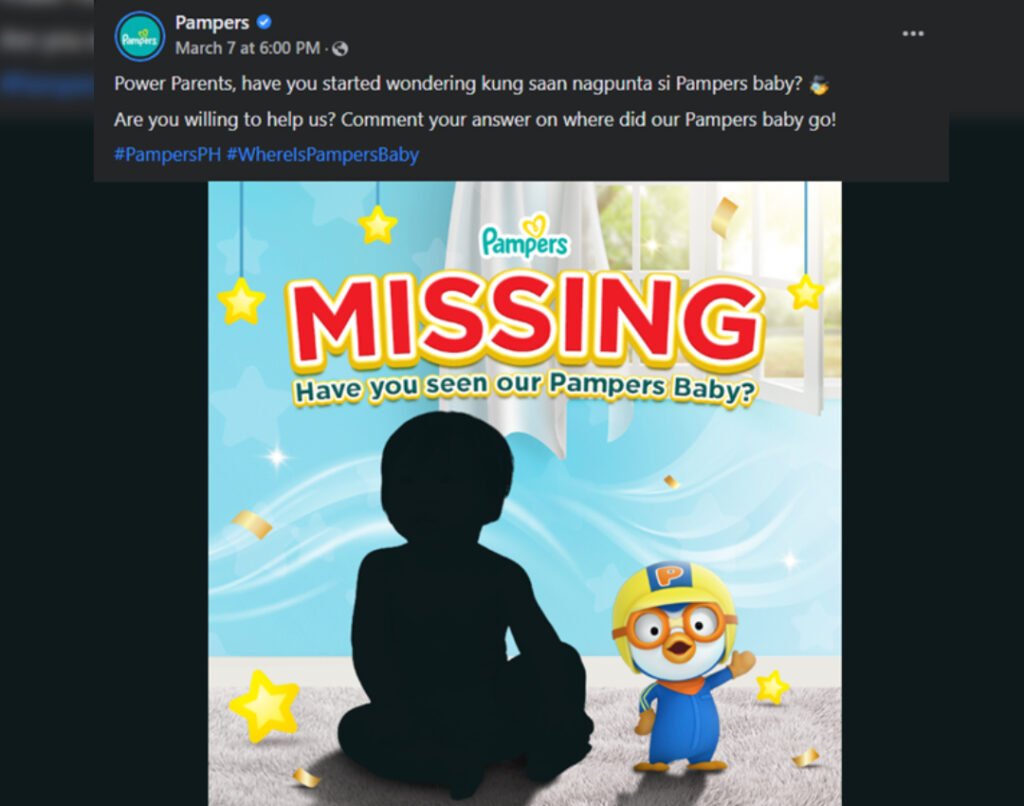Click the small star beside Pororo
This screenshot has height=806, width=1024.
point(771,686)
